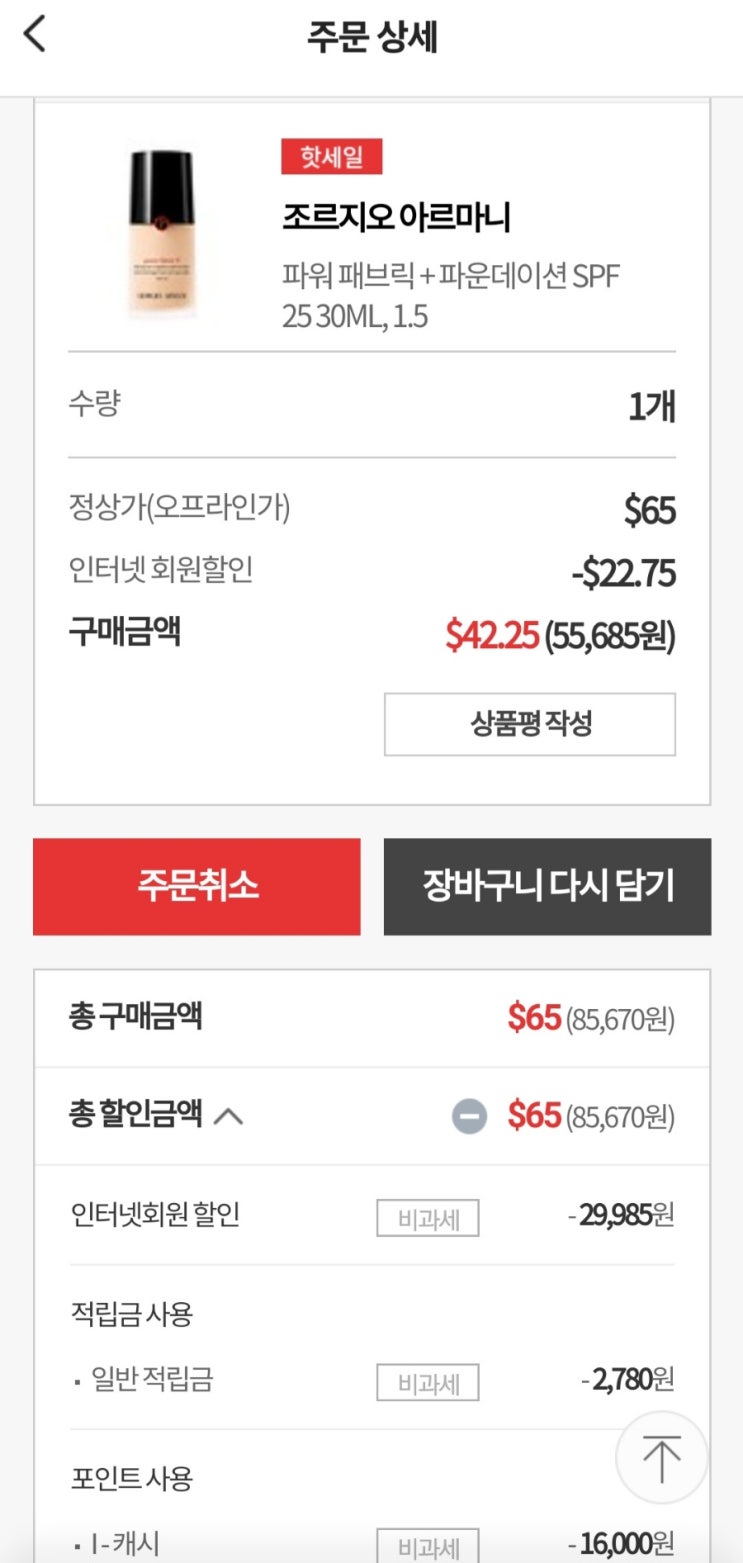Tap the red $42.25 purchase price
This screenshot has height=1563, width=743.
pyautogui.click(x=492, y=635)
